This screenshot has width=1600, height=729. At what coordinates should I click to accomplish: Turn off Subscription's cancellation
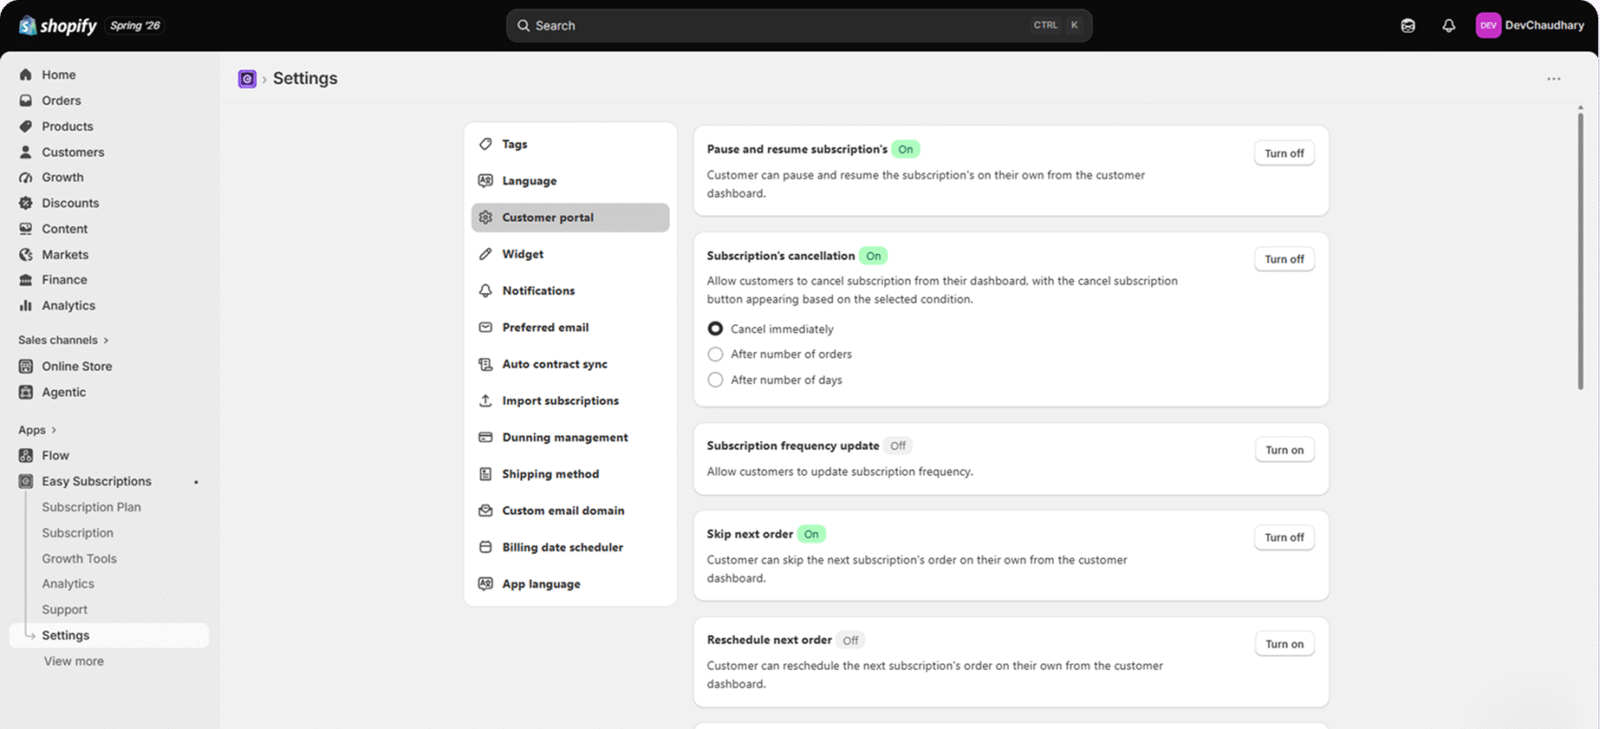click(x=1284, y=259)
